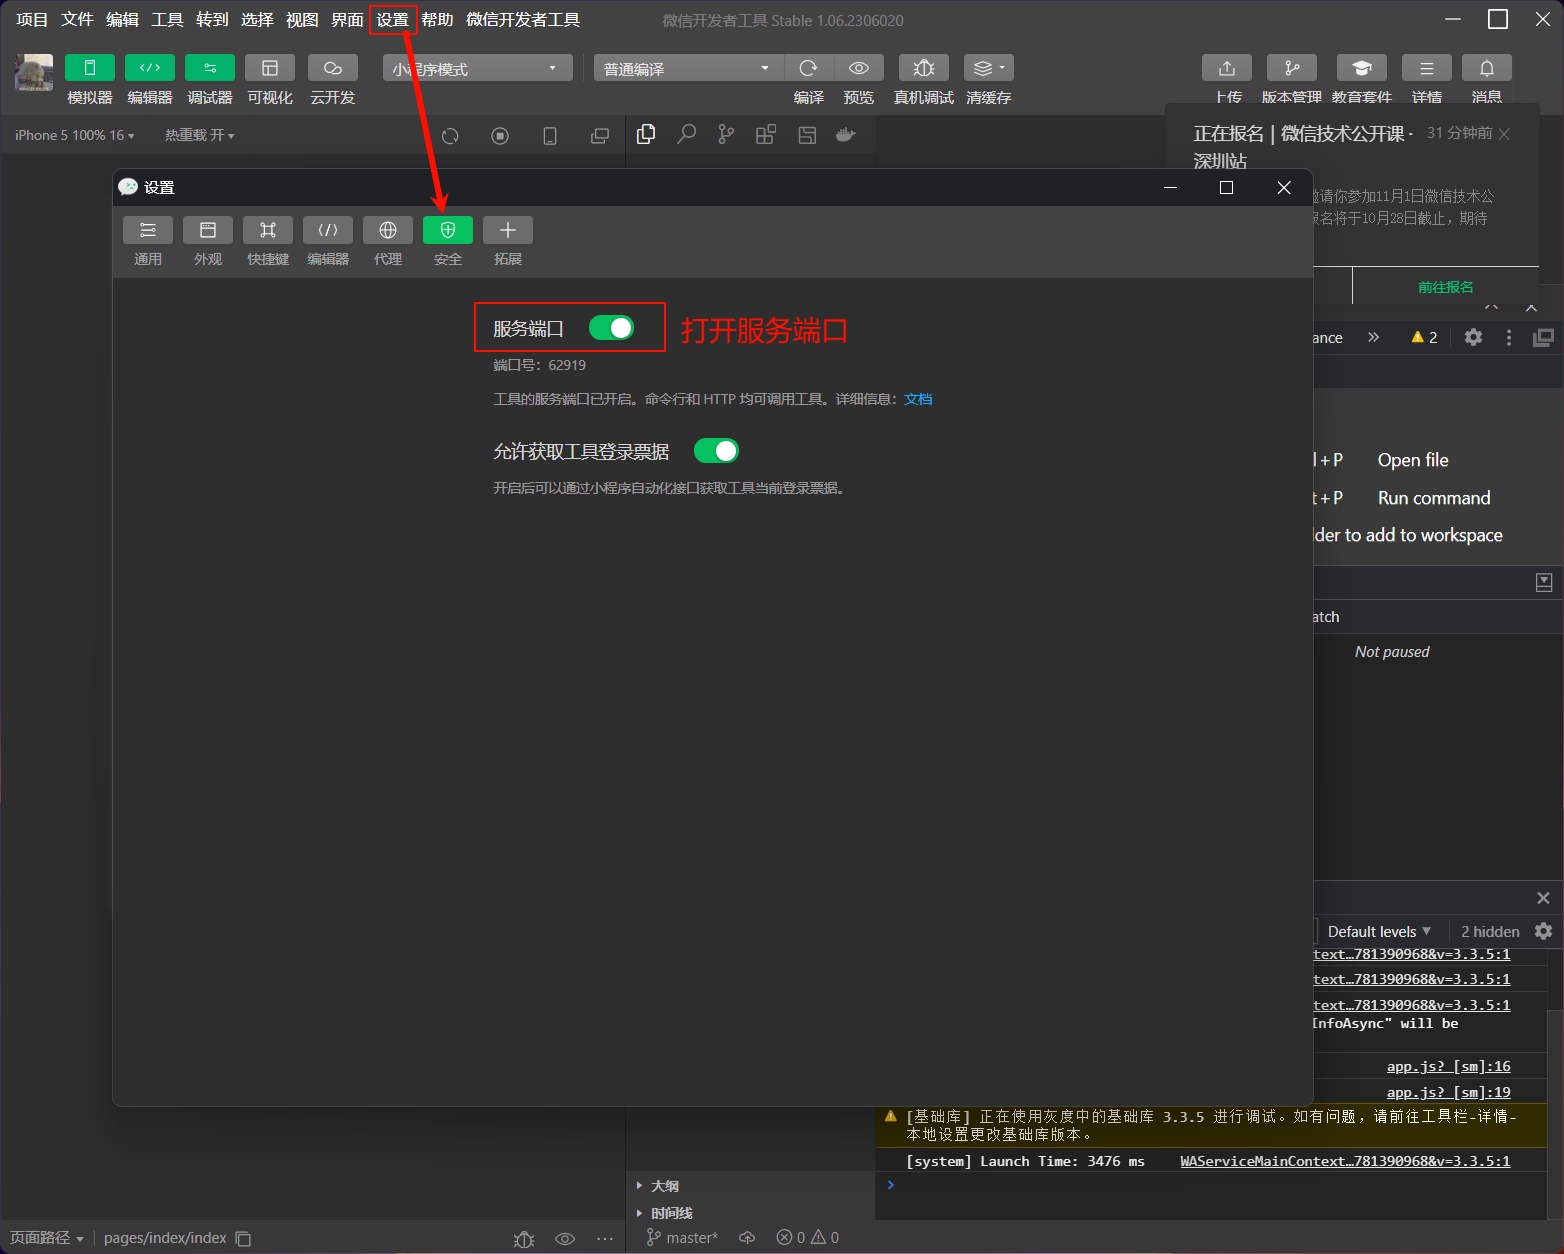Toggle the 模拟器 simulator panel
Screen dimensions: 1564x1254
(90, 68)
